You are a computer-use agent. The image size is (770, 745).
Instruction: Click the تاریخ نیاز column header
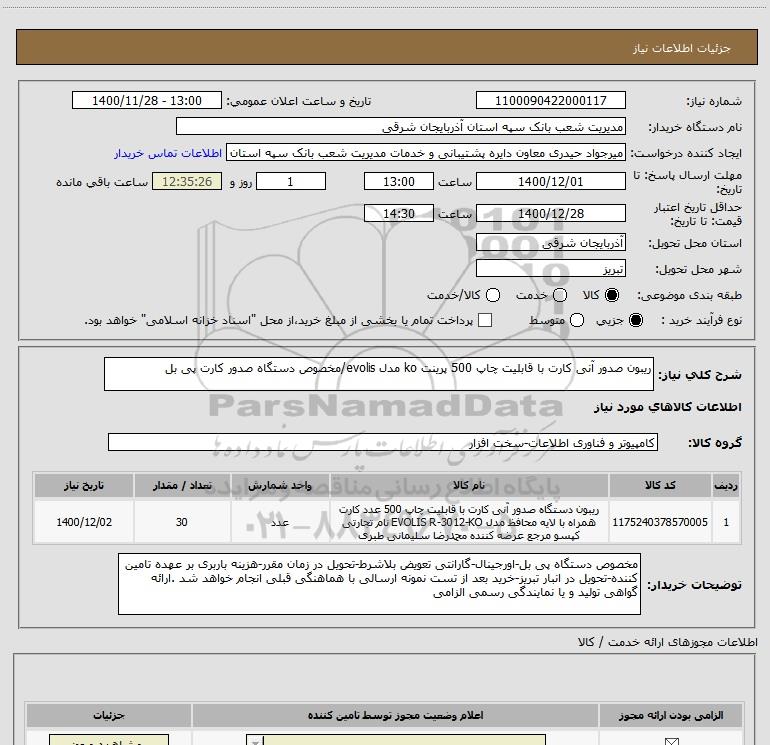tap(84, 485)
